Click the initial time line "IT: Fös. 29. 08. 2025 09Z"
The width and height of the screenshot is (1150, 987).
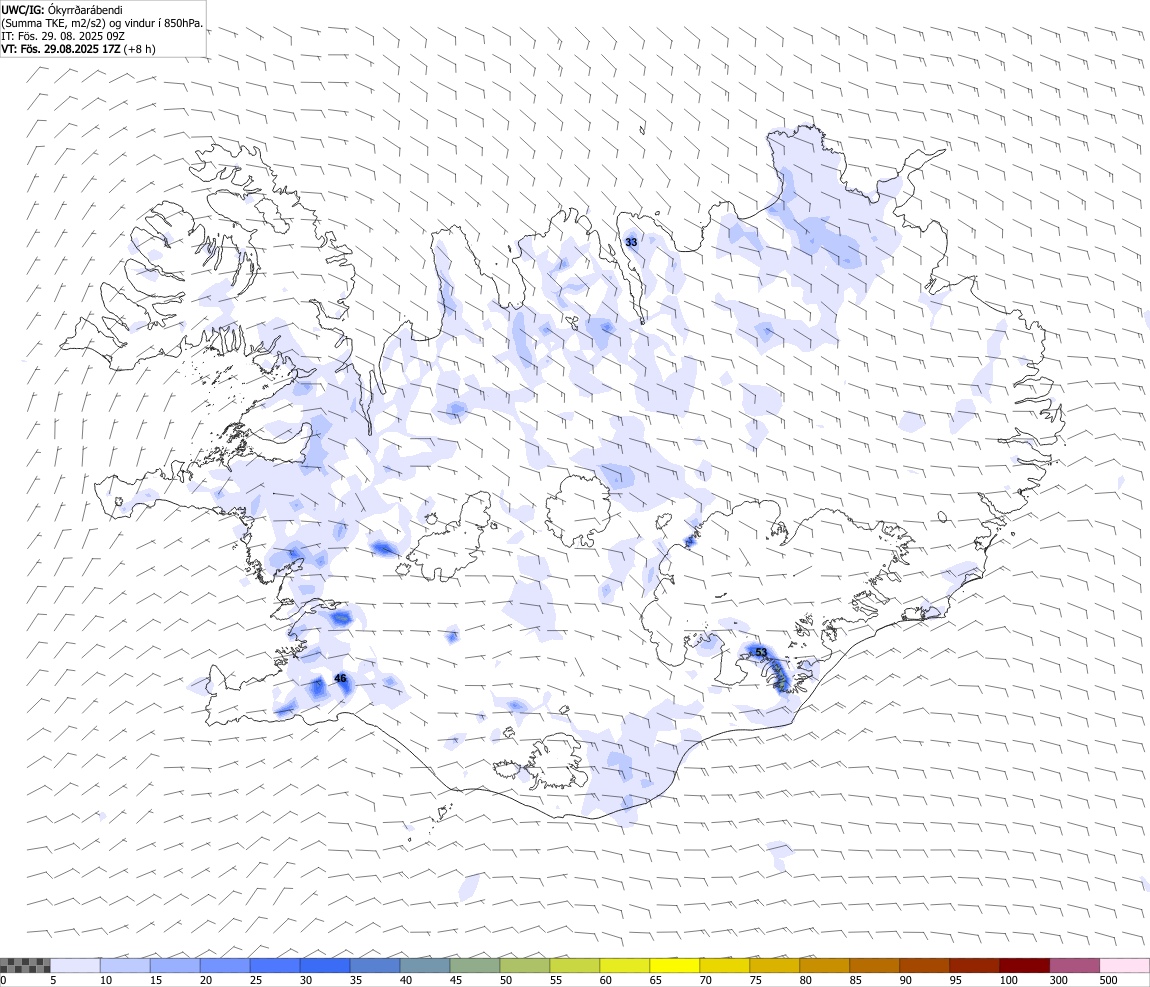[62, 36]
